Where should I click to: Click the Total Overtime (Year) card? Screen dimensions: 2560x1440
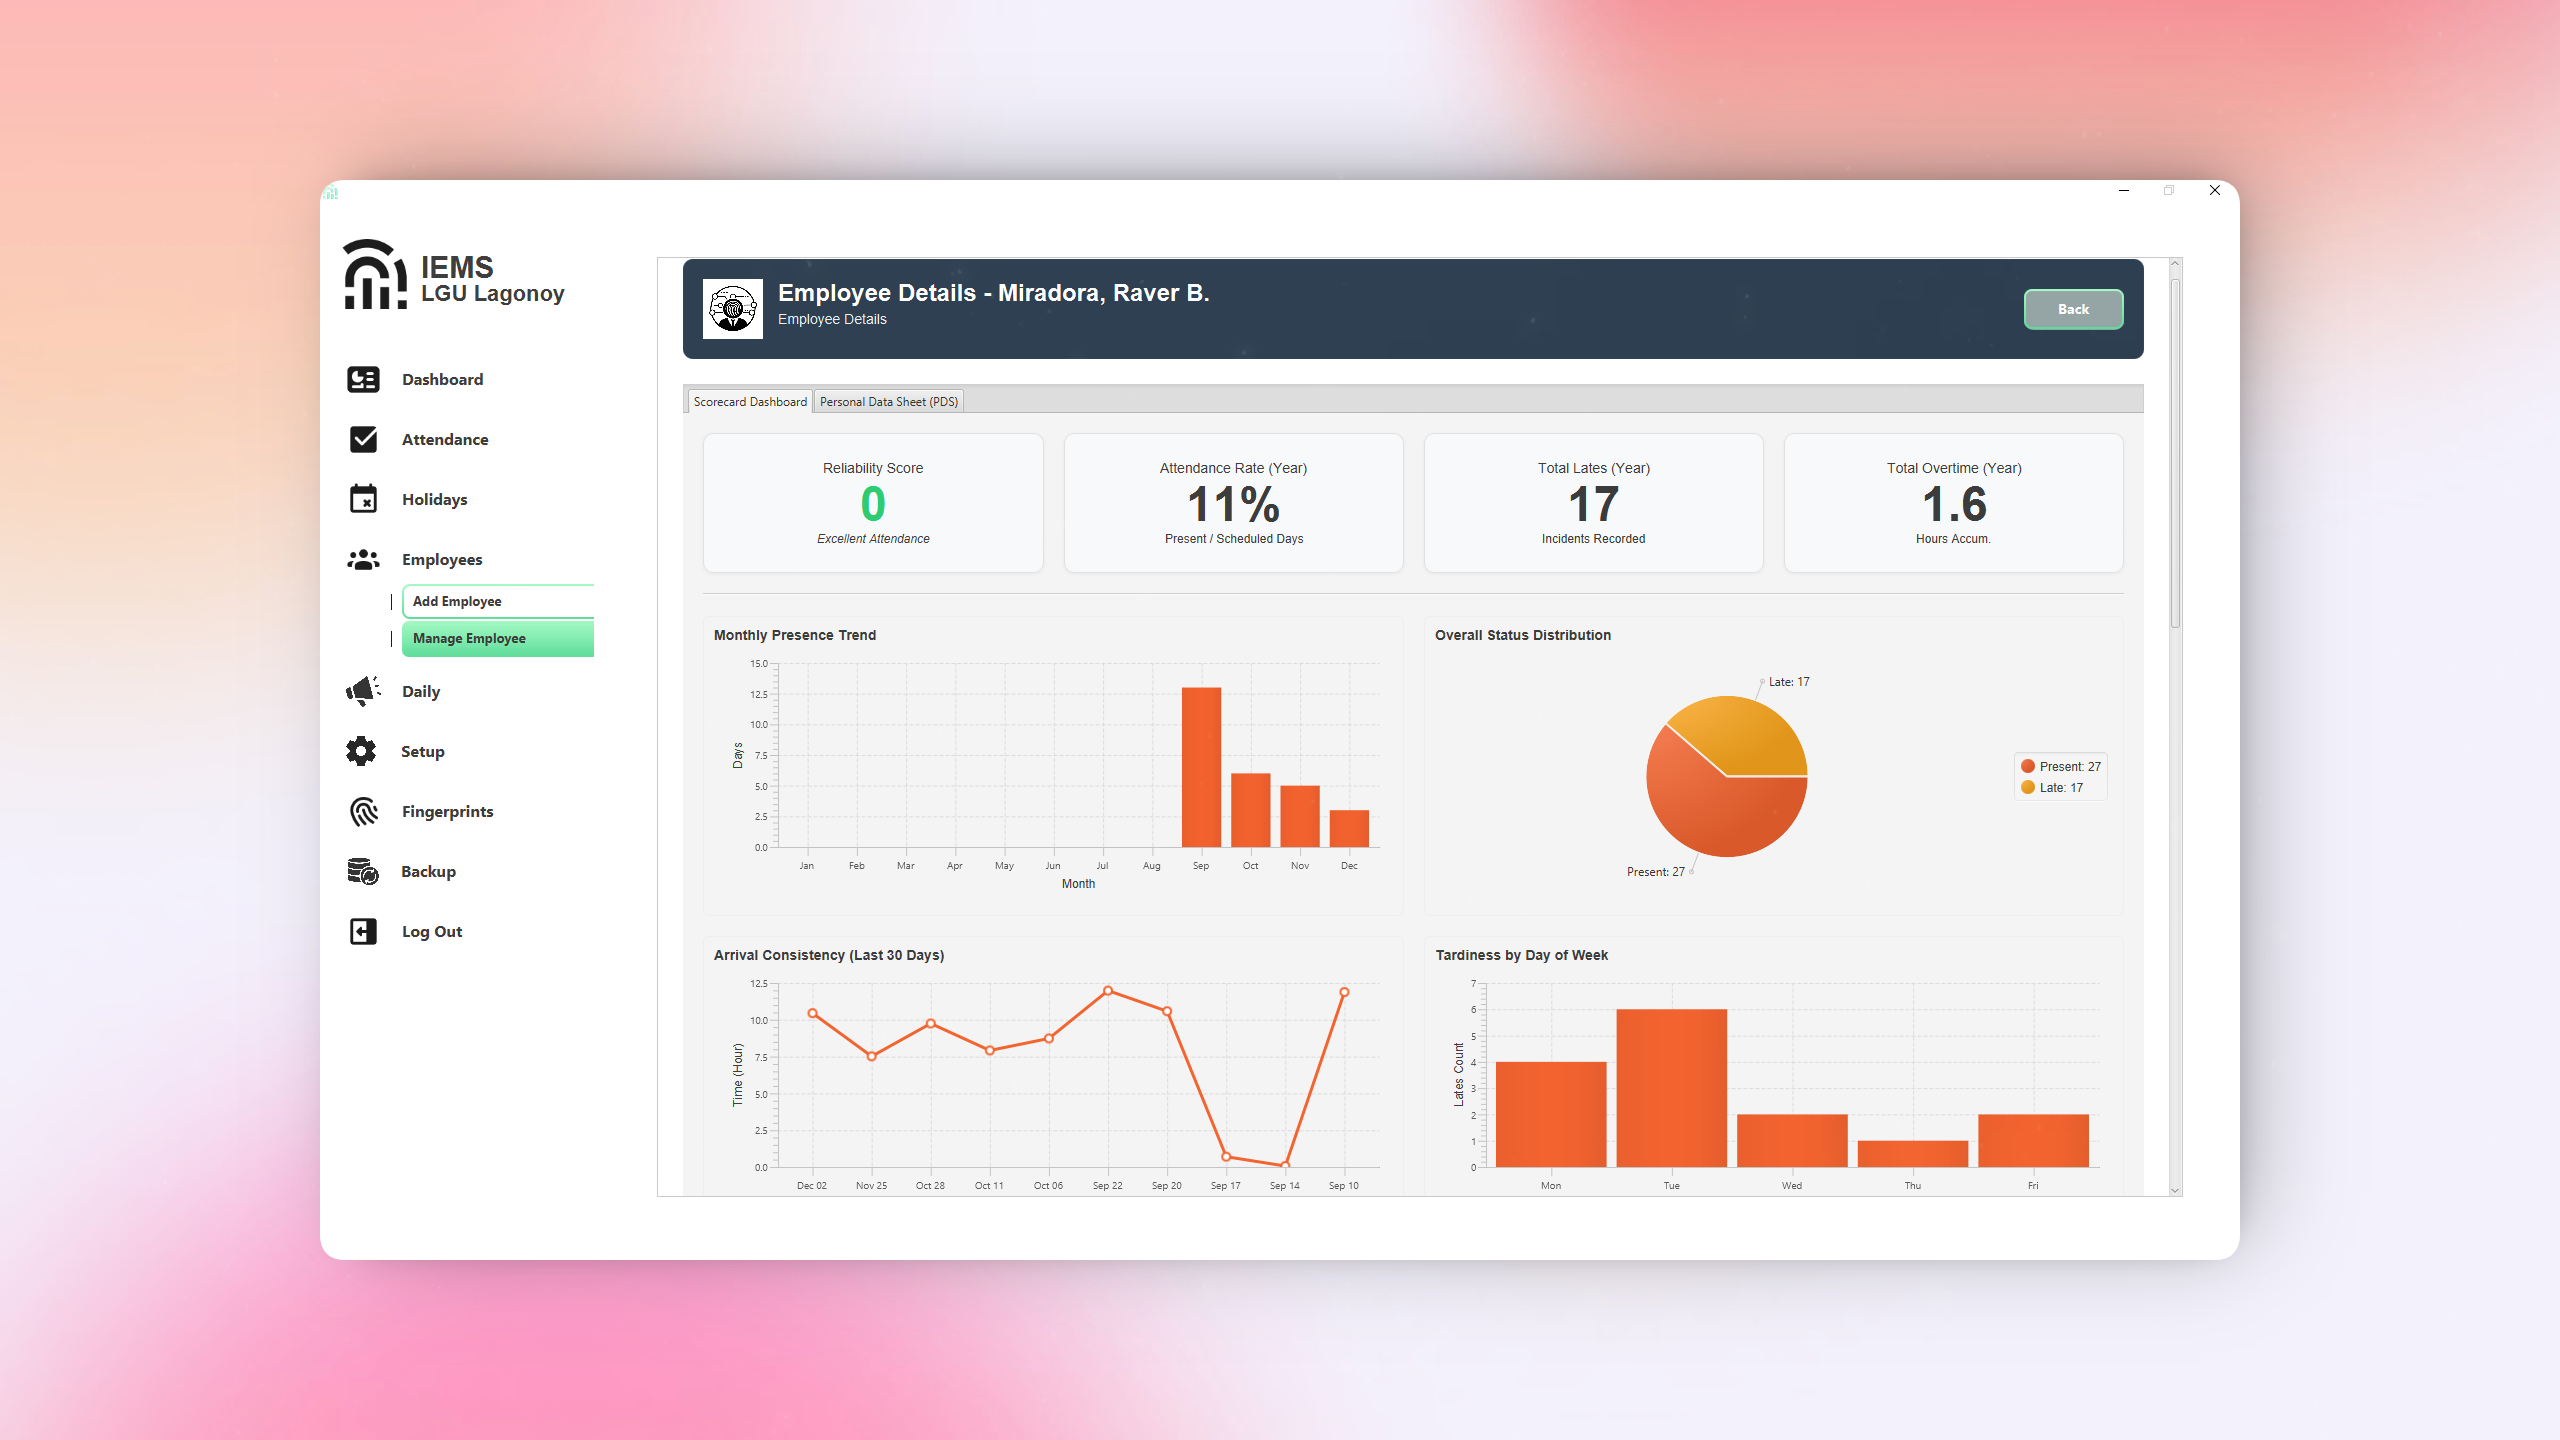[x=1953, y=502]
